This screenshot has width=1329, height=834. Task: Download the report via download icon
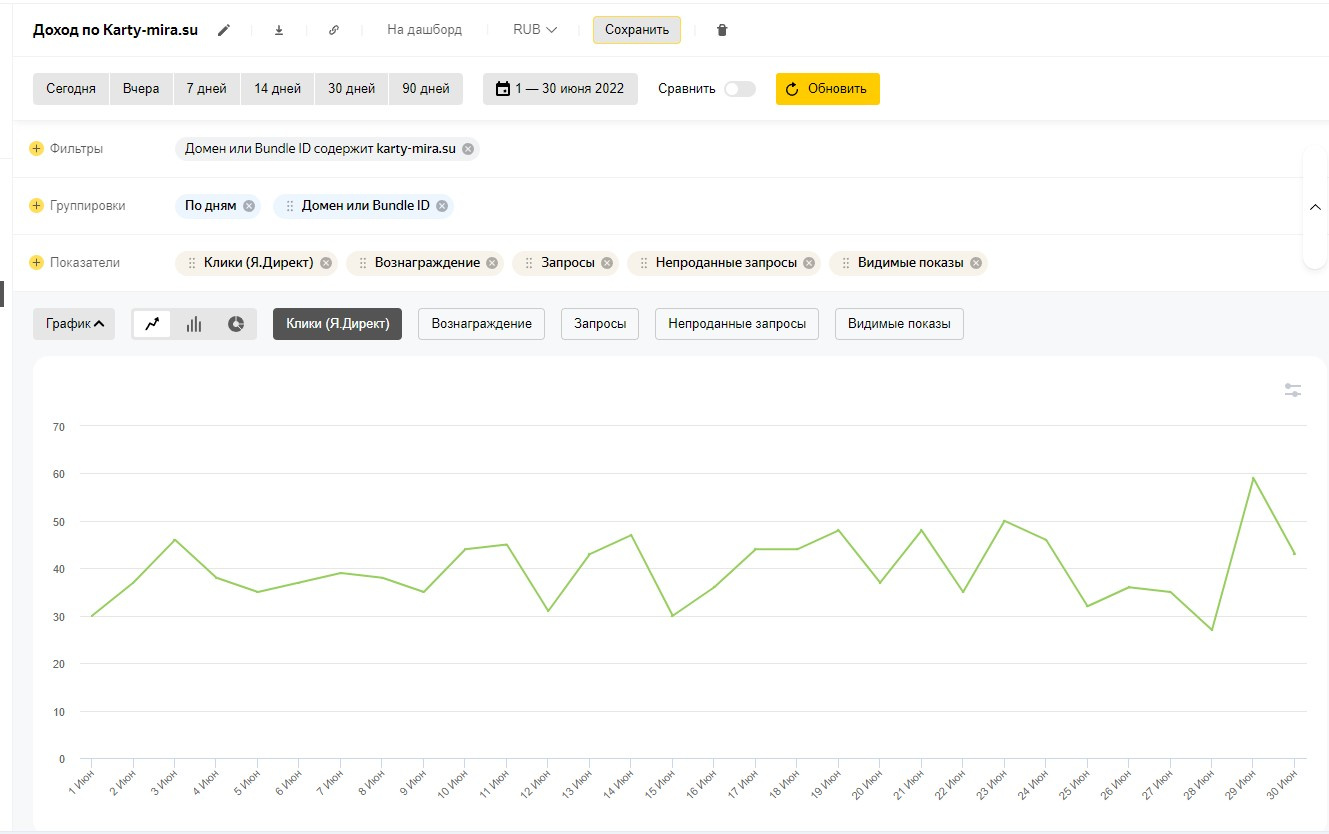pyautogui.click(x=279, y=30)
